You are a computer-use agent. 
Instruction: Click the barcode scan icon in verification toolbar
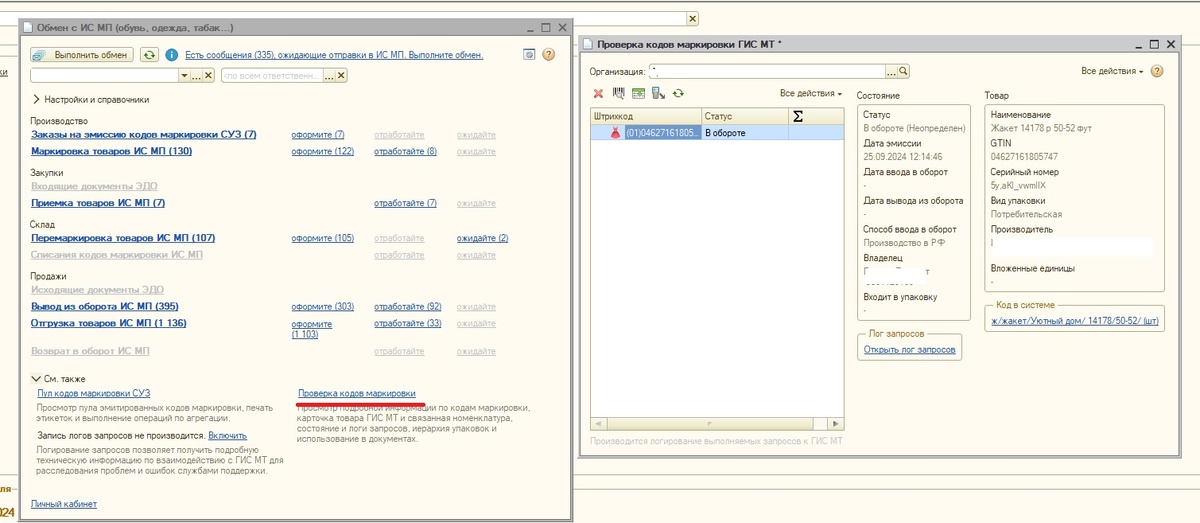coord(619,93)
